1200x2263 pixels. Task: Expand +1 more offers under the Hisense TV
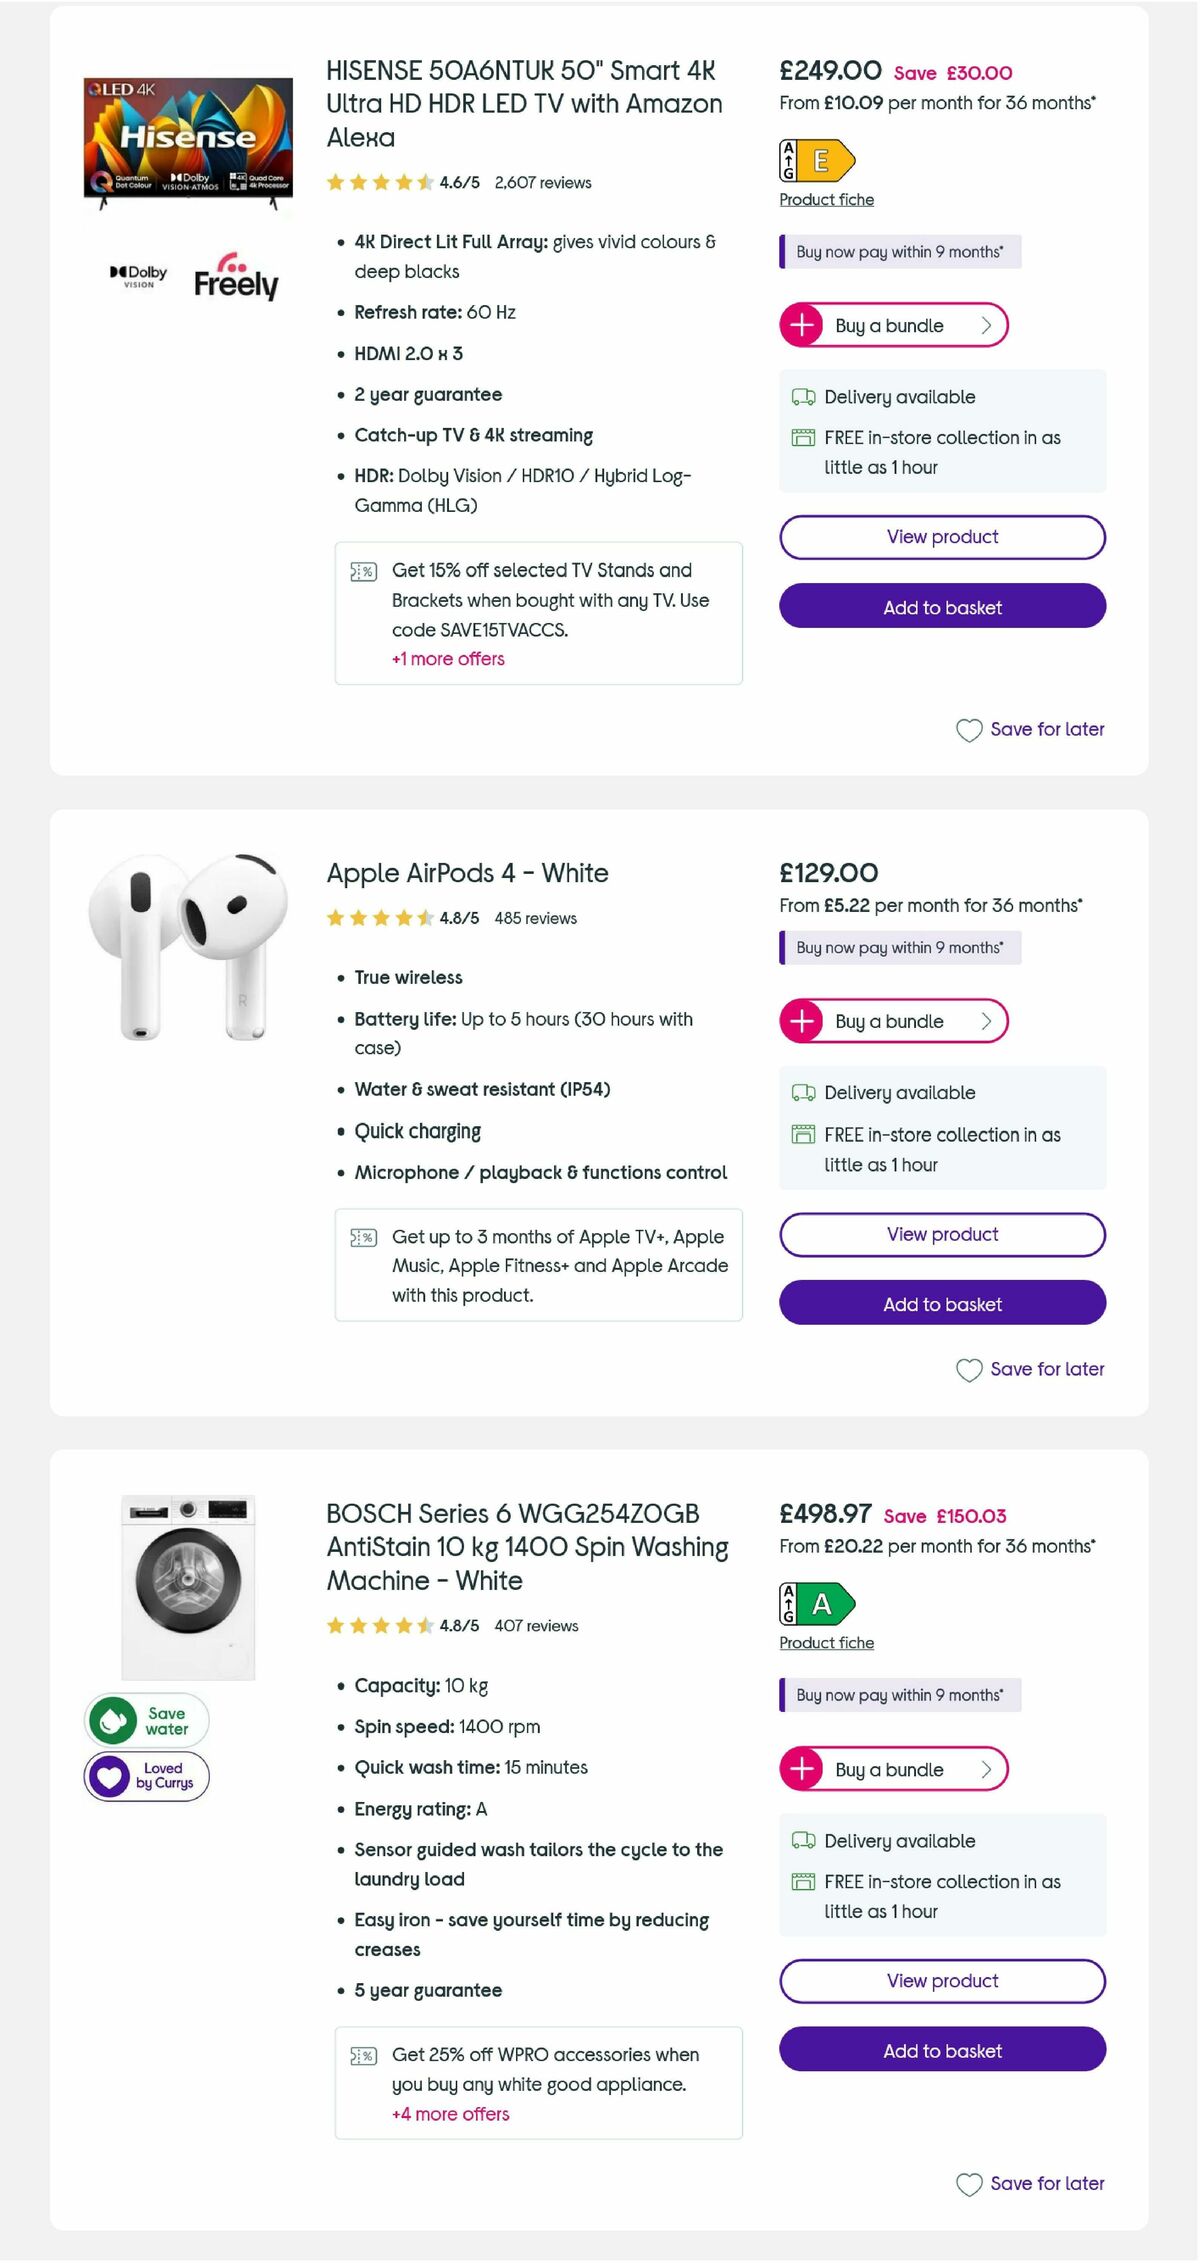[x=448, y=659]
